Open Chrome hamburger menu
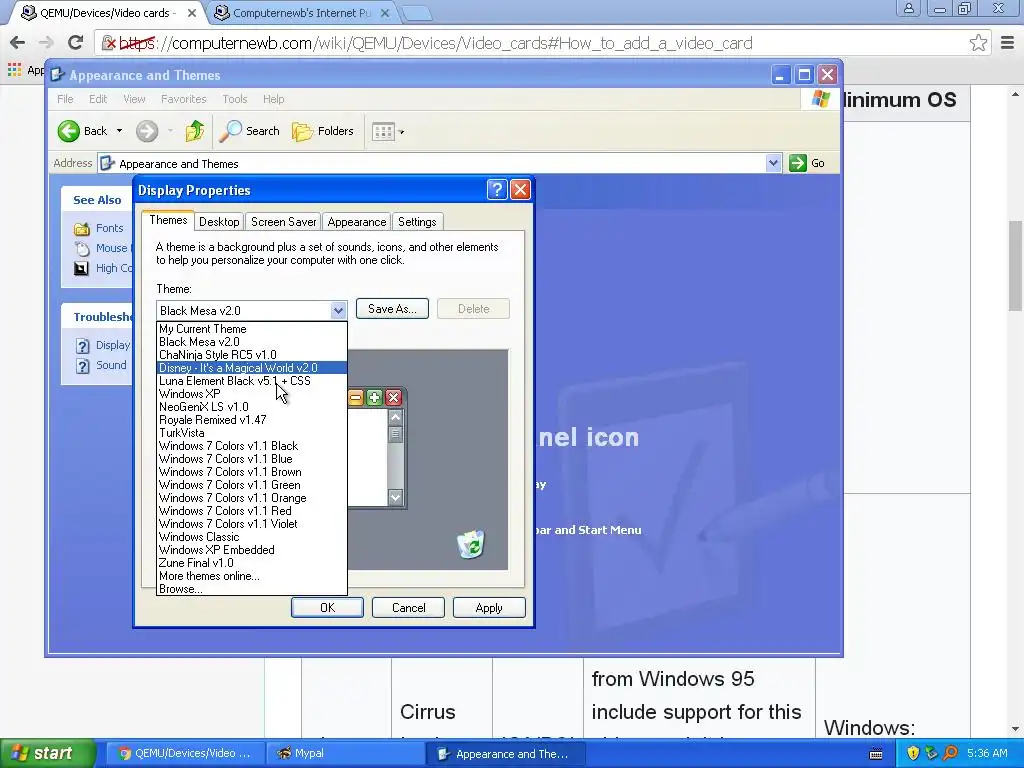 coord(1008,43)
